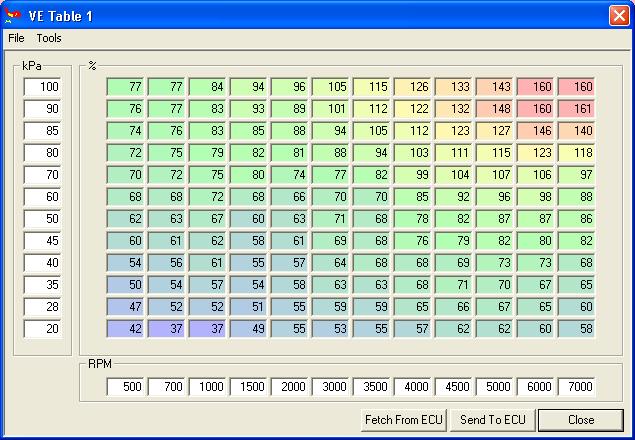
Task: Open the Tools menu
Action: click(49, 38)
